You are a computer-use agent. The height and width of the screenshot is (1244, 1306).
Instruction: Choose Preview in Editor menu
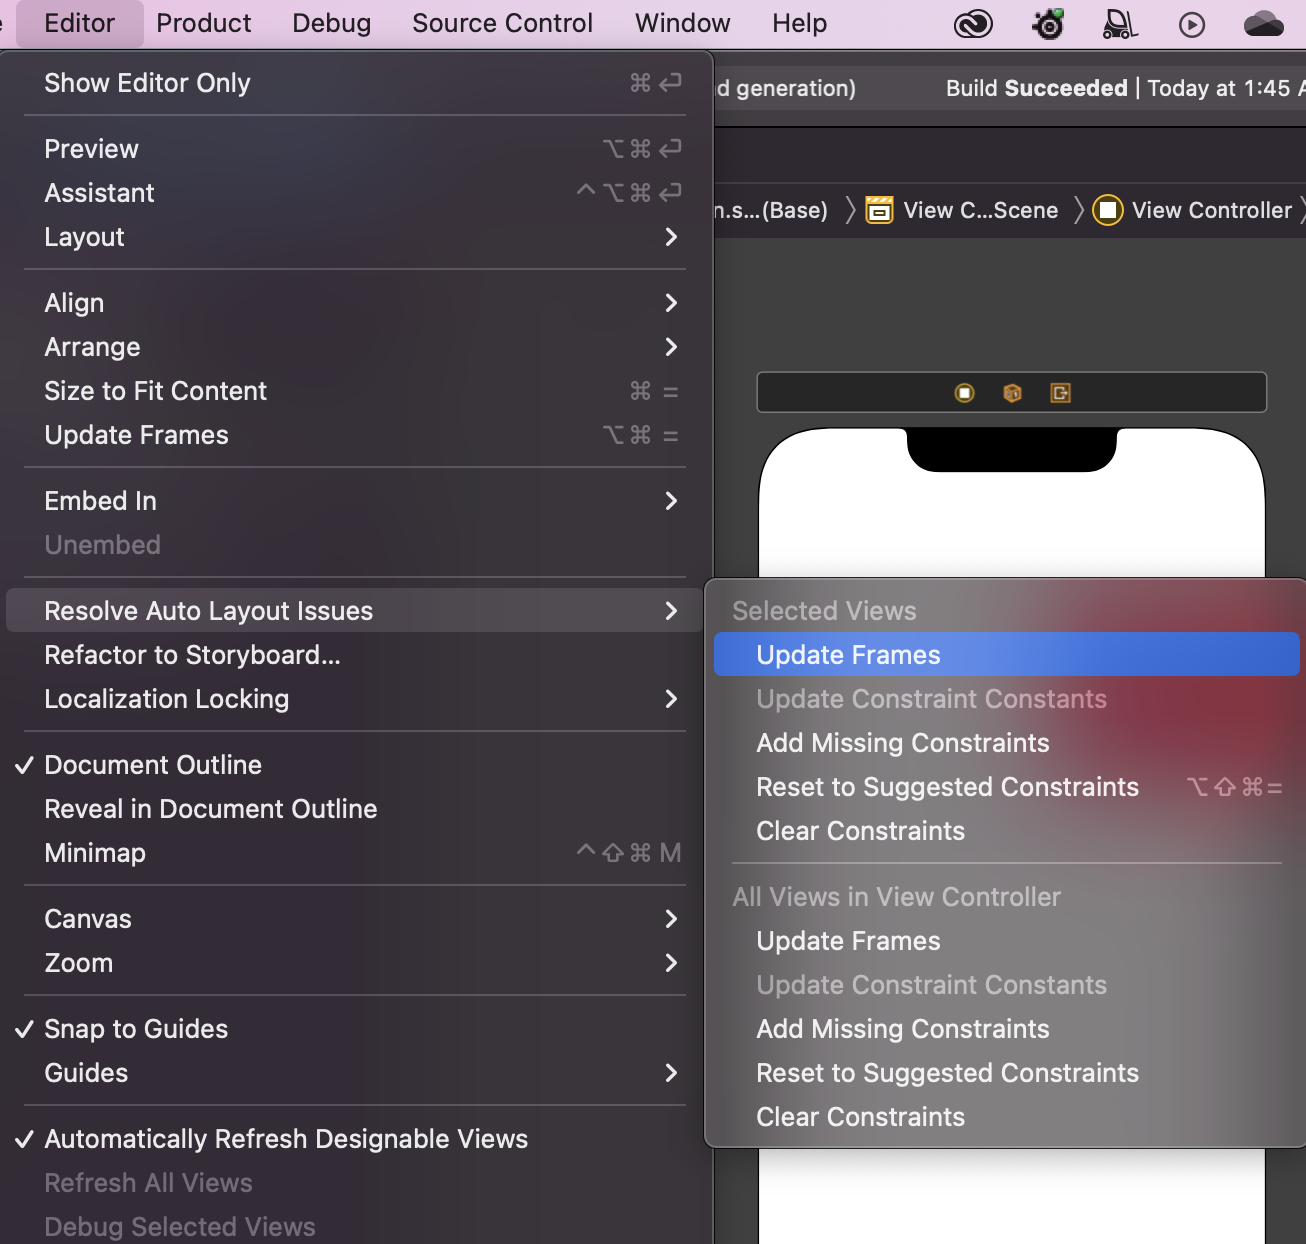(355, 149)
